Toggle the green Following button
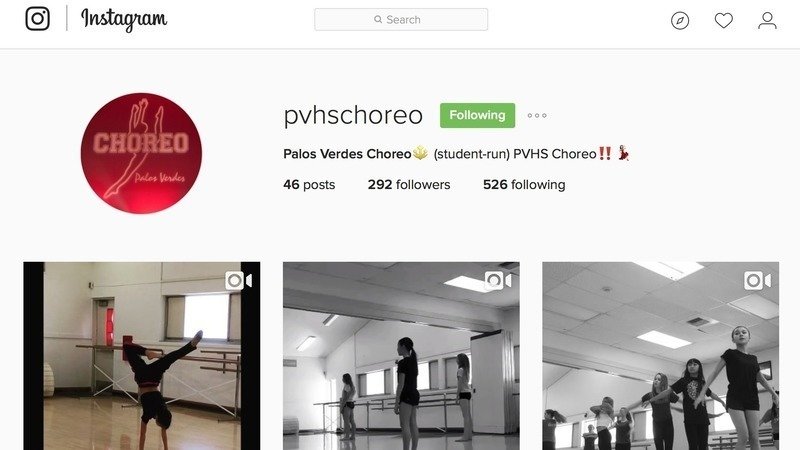 (x=478, y=115)
